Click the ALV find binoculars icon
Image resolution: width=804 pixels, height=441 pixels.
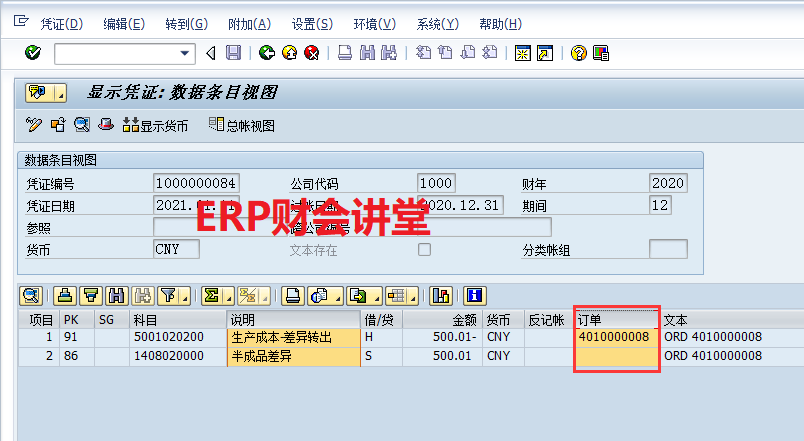(116, 295)
